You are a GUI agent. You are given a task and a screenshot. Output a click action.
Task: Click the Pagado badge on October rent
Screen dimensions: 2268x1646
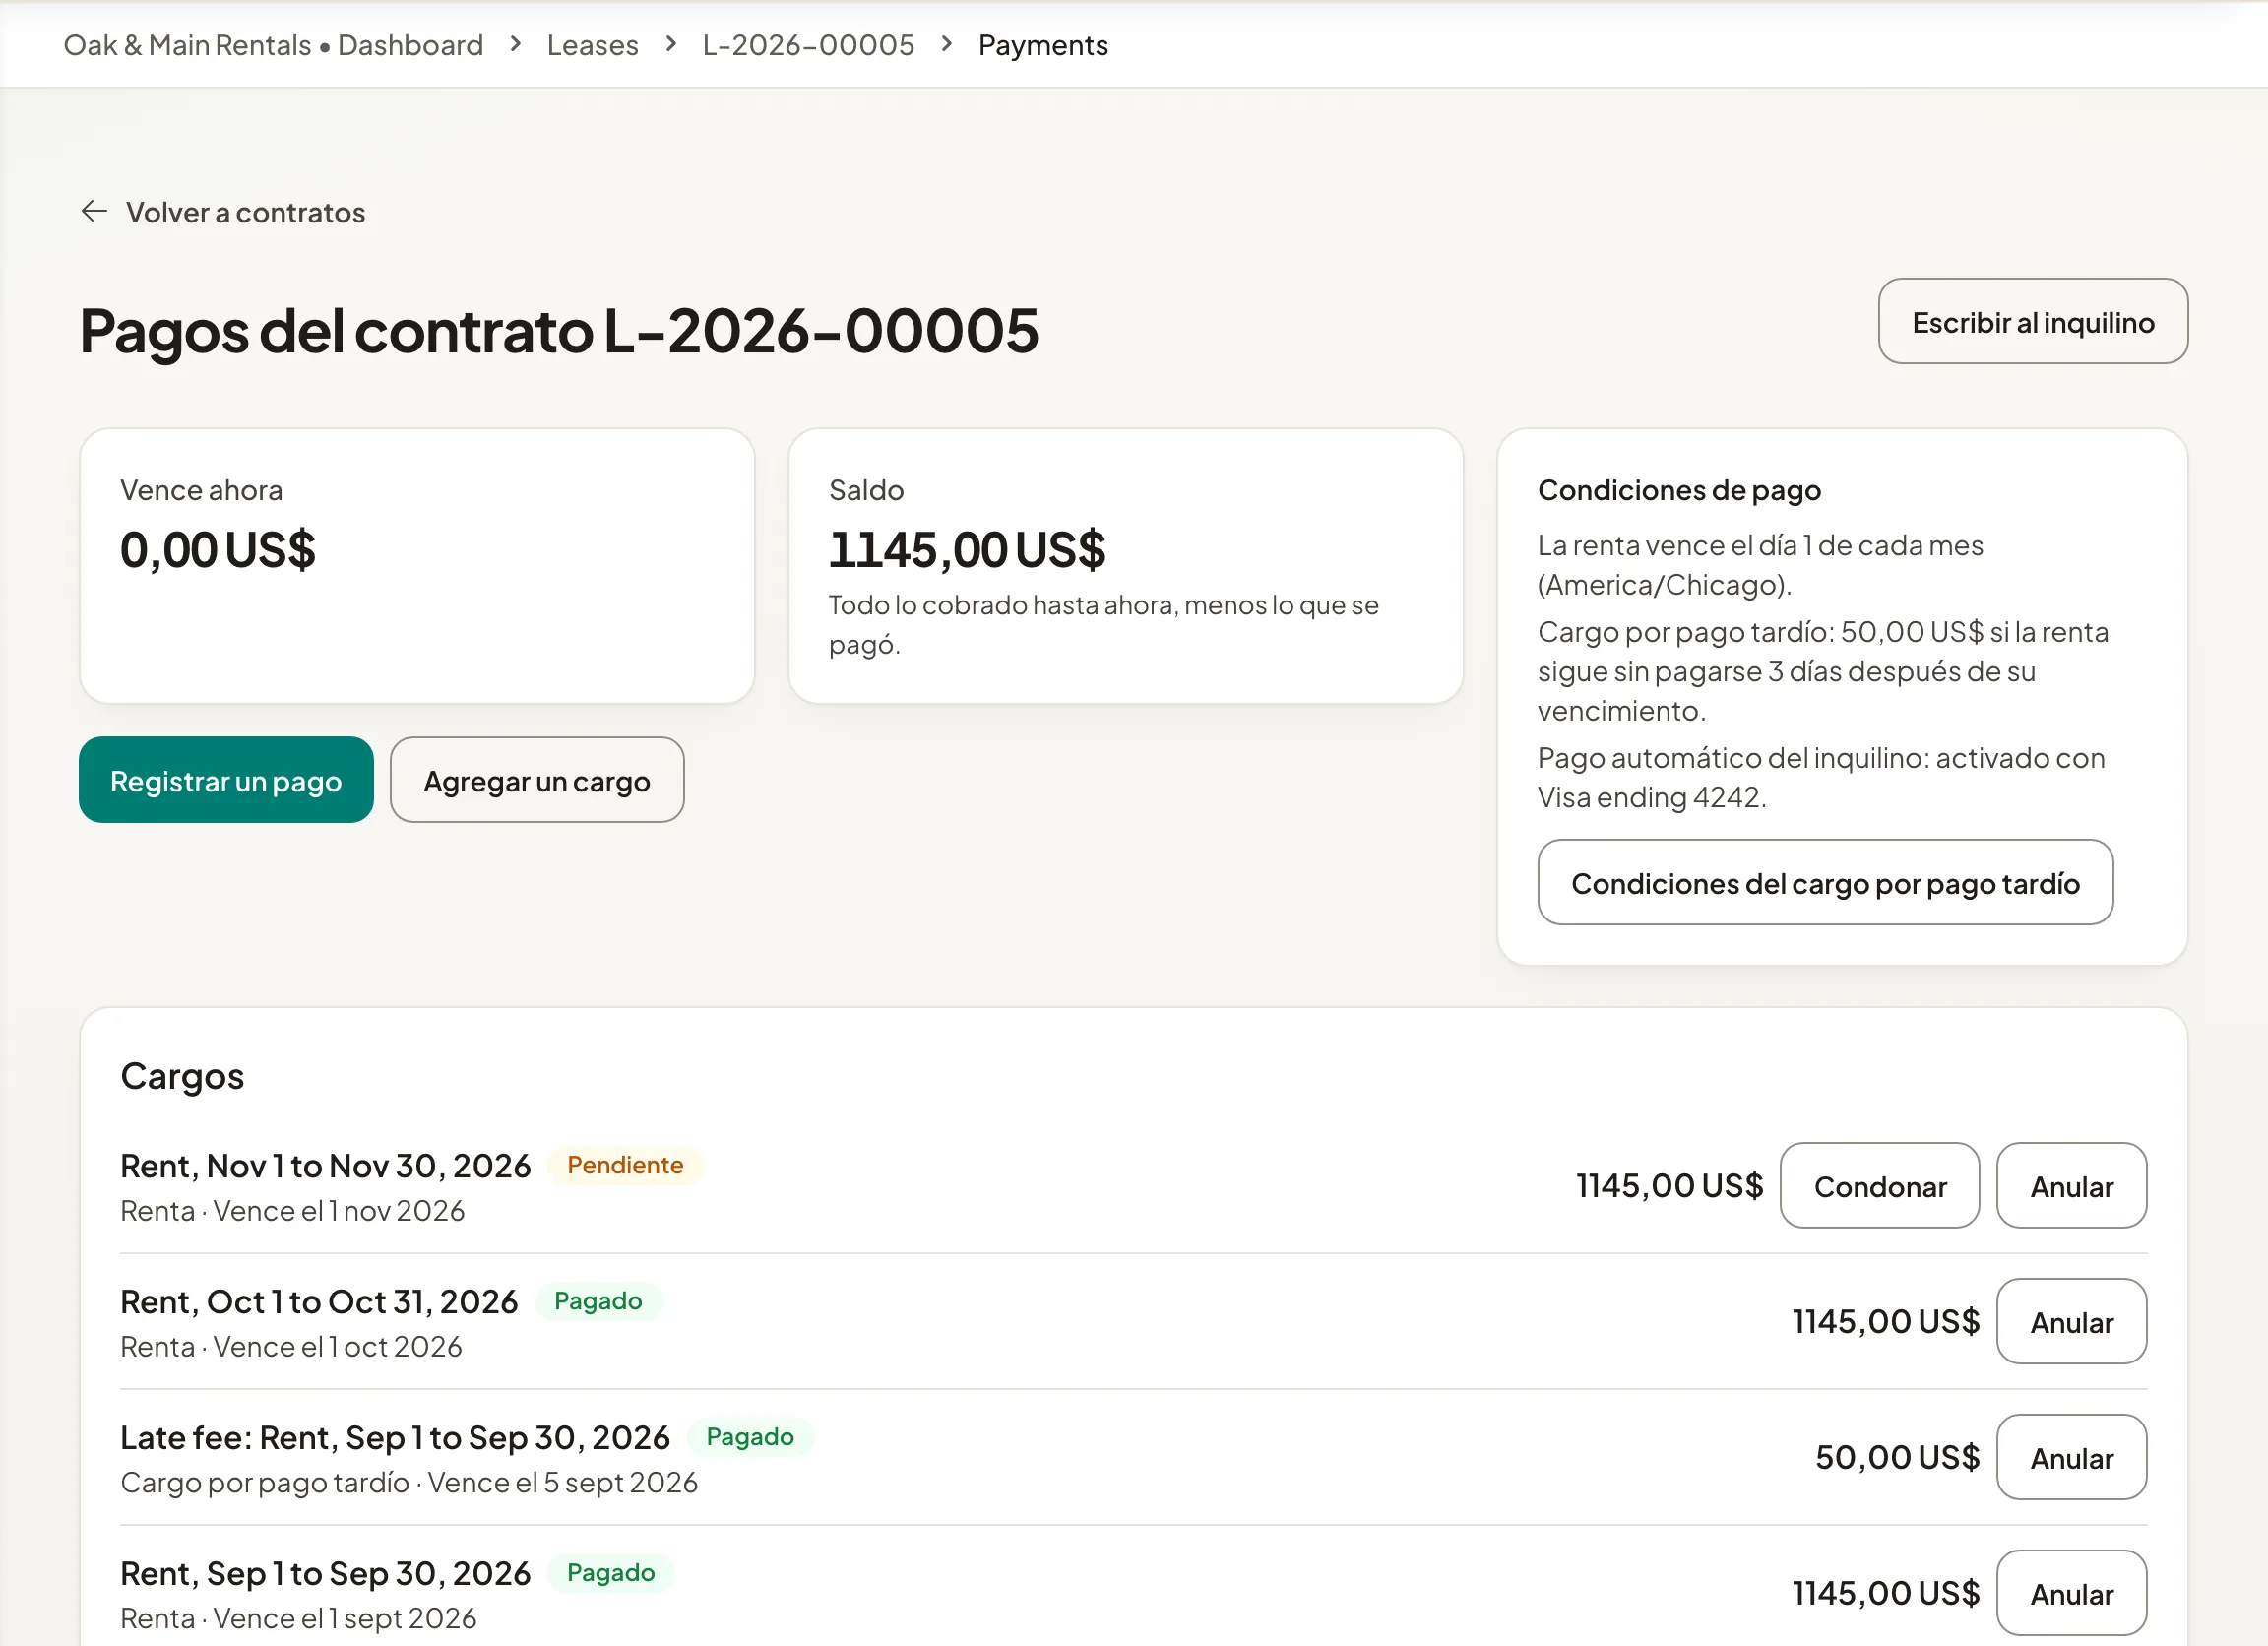pos(598,1302)
